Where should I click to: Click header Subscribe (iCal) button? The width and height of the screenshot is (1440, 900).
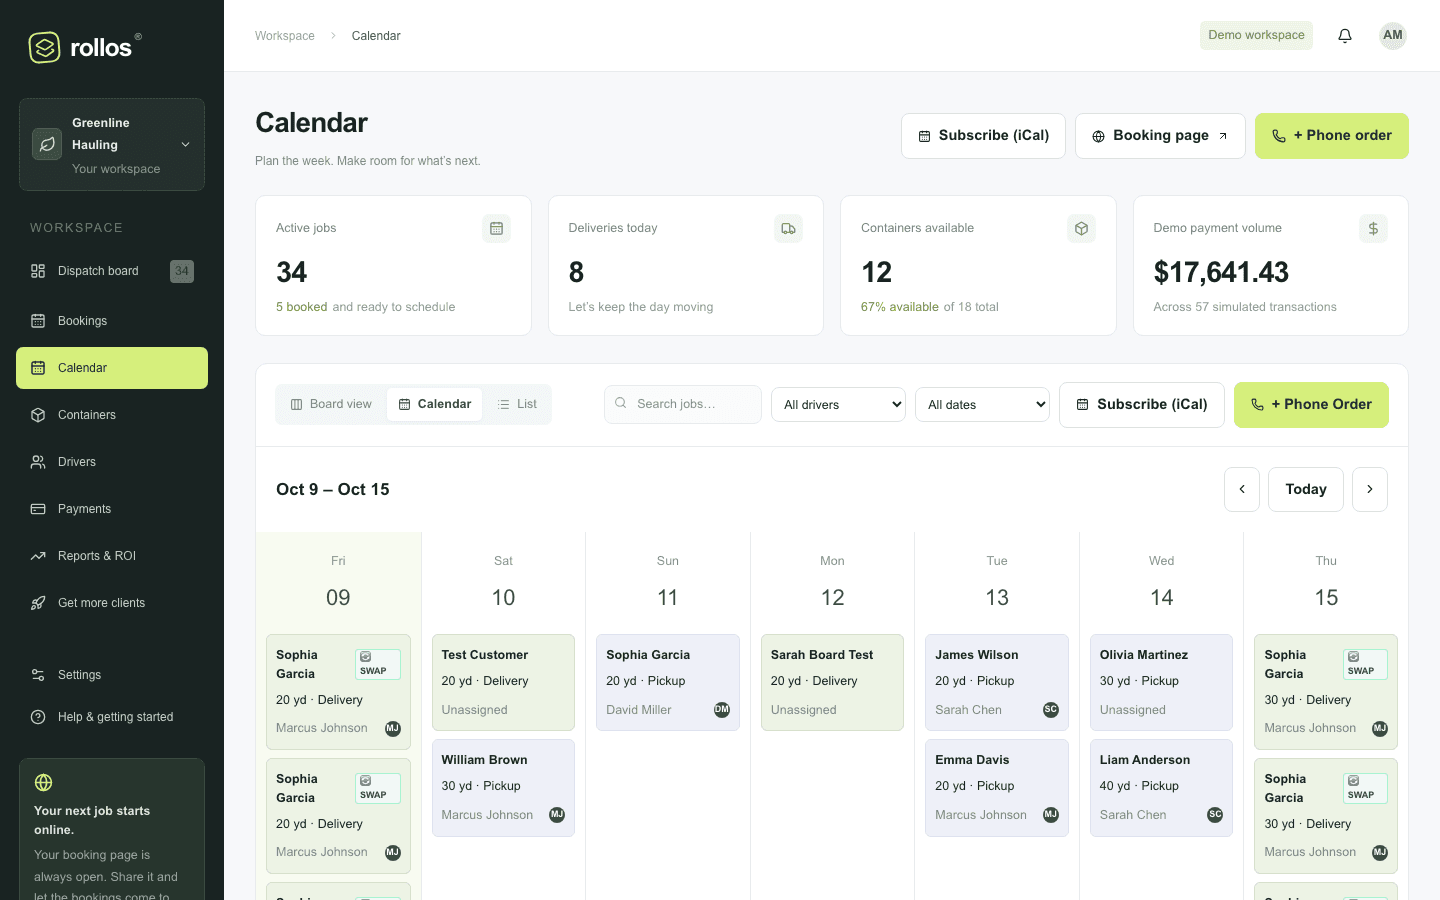click(x=983, y=136)
